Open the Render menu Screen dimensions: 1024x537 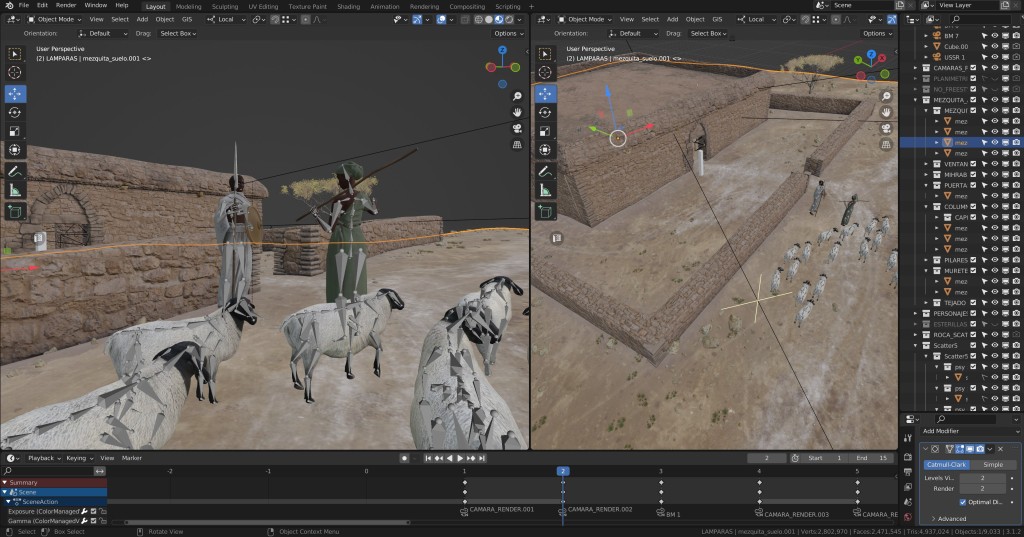tap(66, 6)
